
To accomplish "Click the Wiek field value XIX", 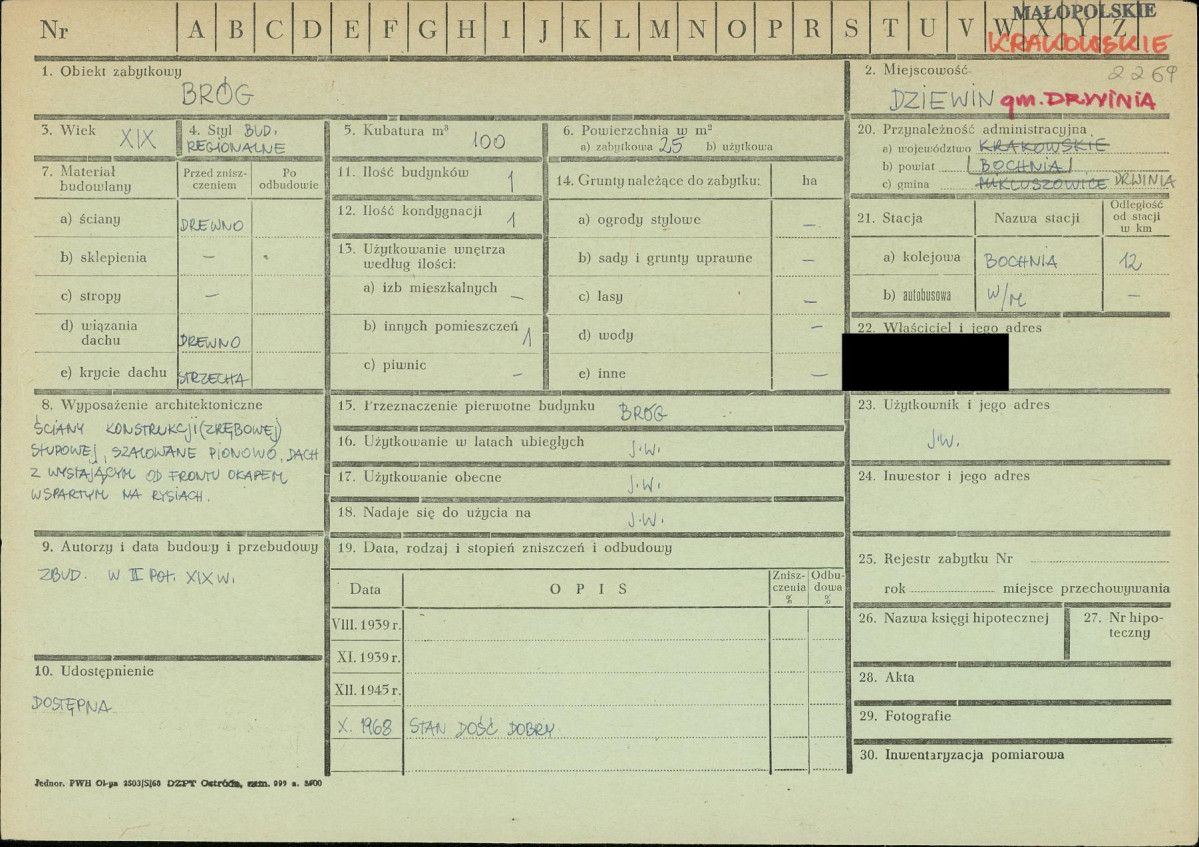I will (137, 140).
